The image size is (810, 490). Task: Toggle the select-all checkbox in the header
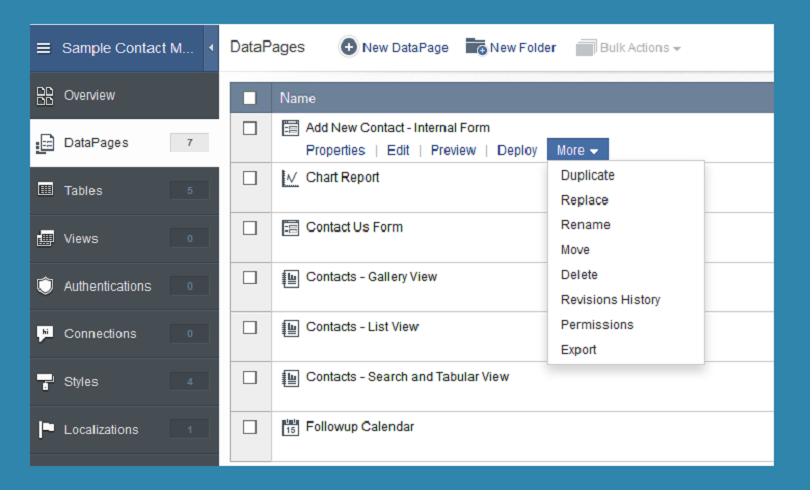click(250, 98)
